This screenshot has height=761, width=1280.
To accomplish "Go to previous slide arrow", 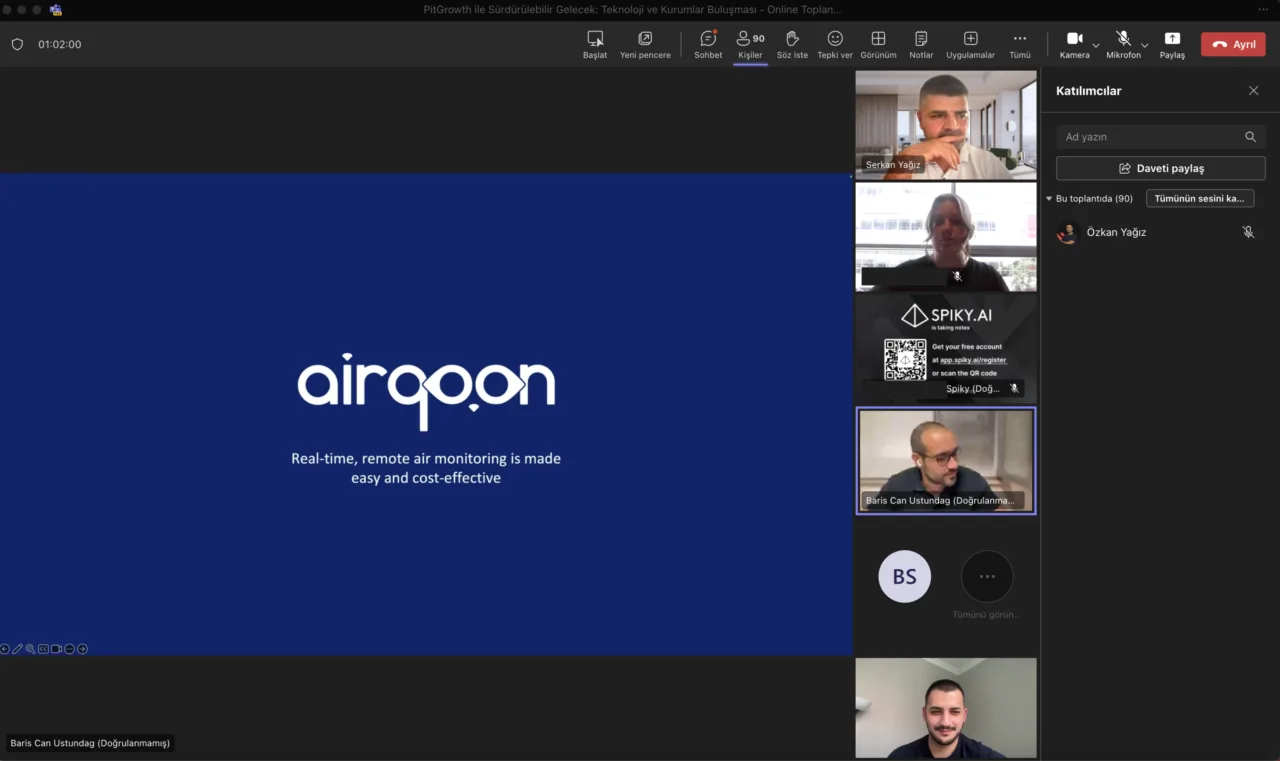I will (5, 649).
